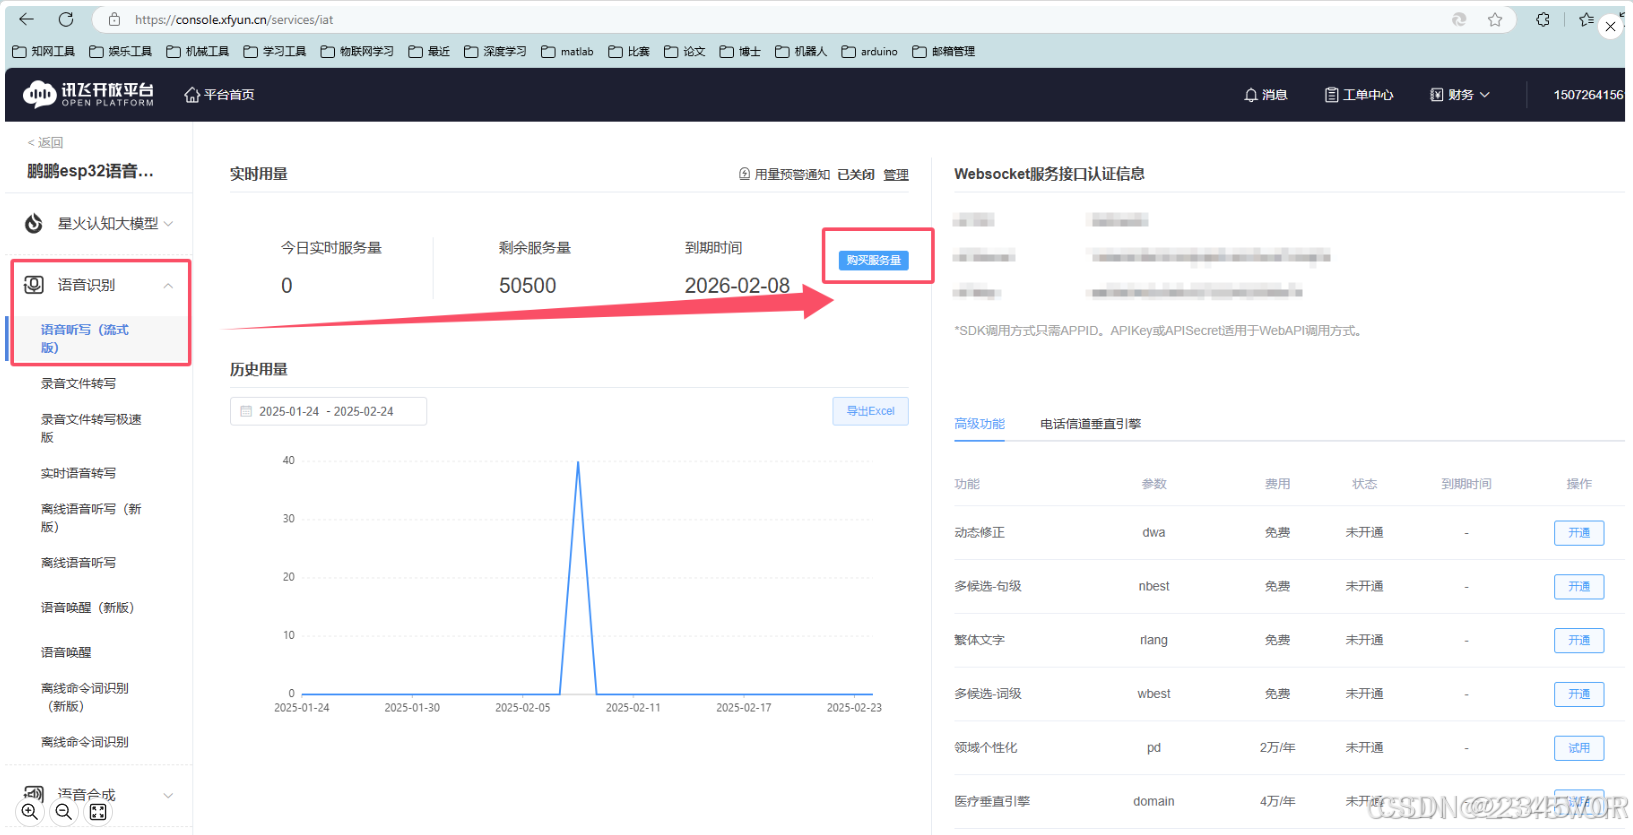The height and width of the screenshot is (835, 1633).
Task: Open 物联网学习 bookmark folder
Action: 357,51
